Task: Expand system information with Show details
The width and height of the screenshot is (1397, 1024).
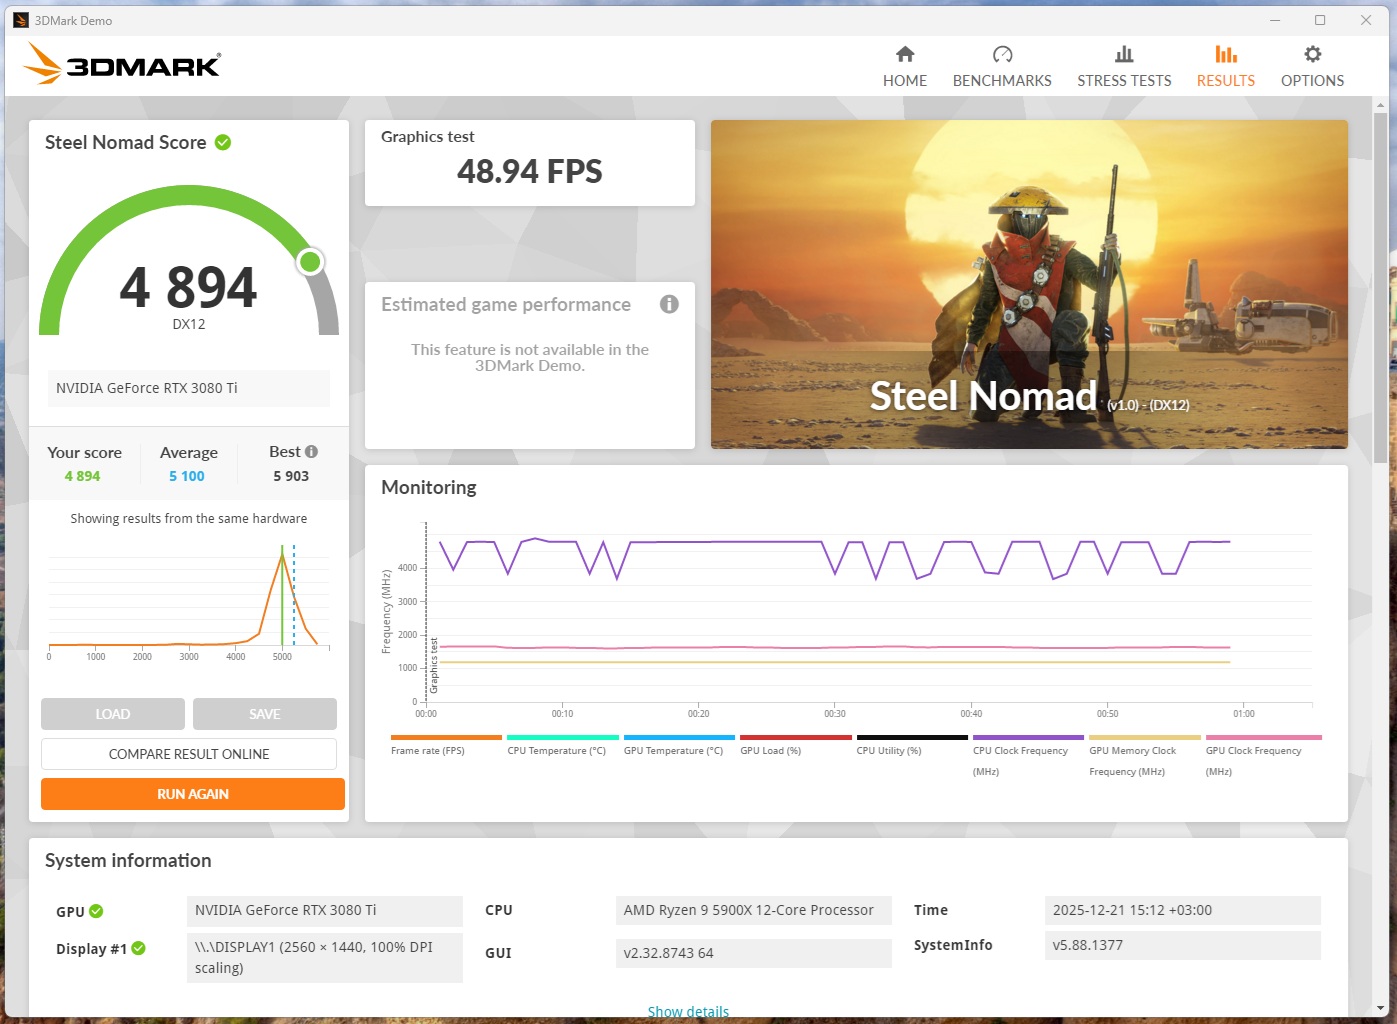Action: [688, 1012]
